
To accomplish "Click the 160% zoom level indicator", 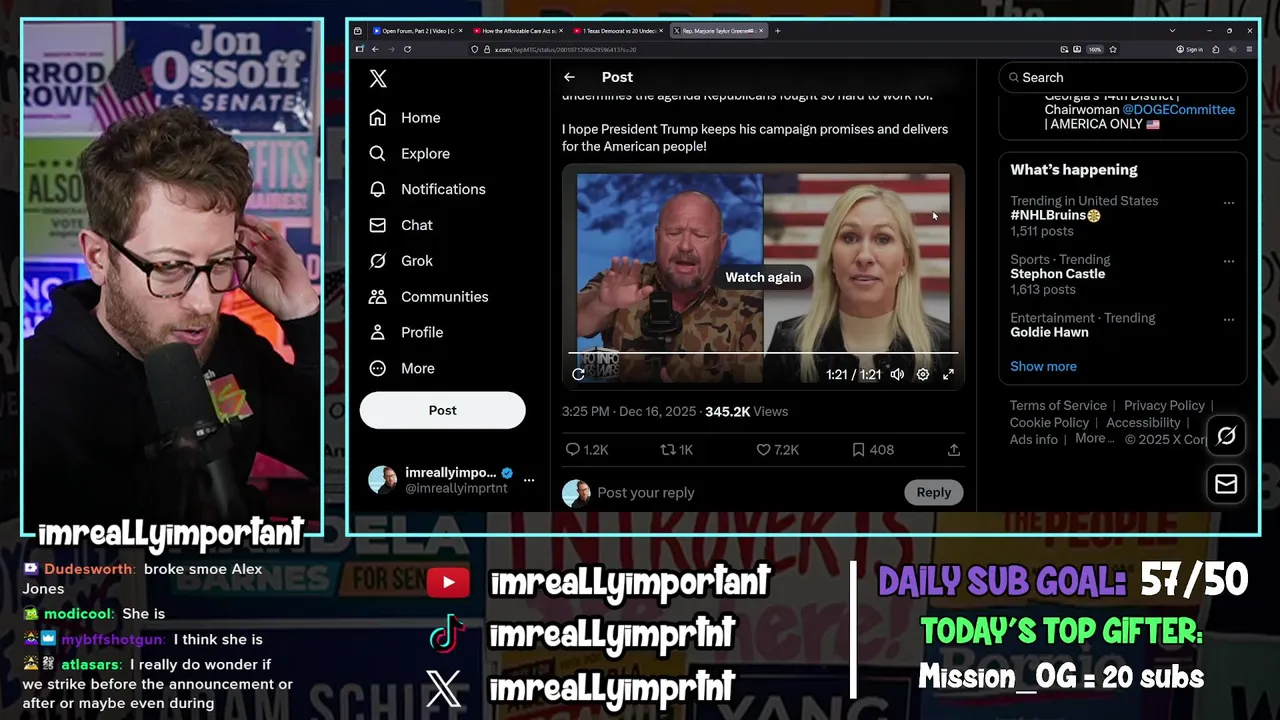I will click(x=1095, y=49).
